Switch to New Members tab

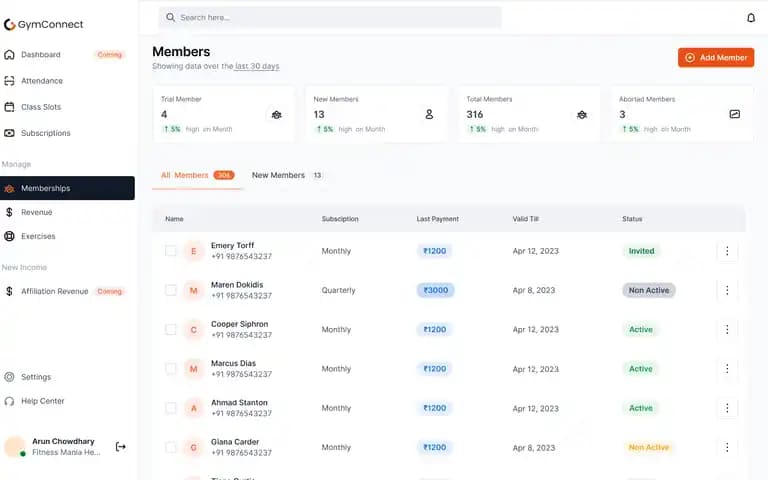point(287,175)
